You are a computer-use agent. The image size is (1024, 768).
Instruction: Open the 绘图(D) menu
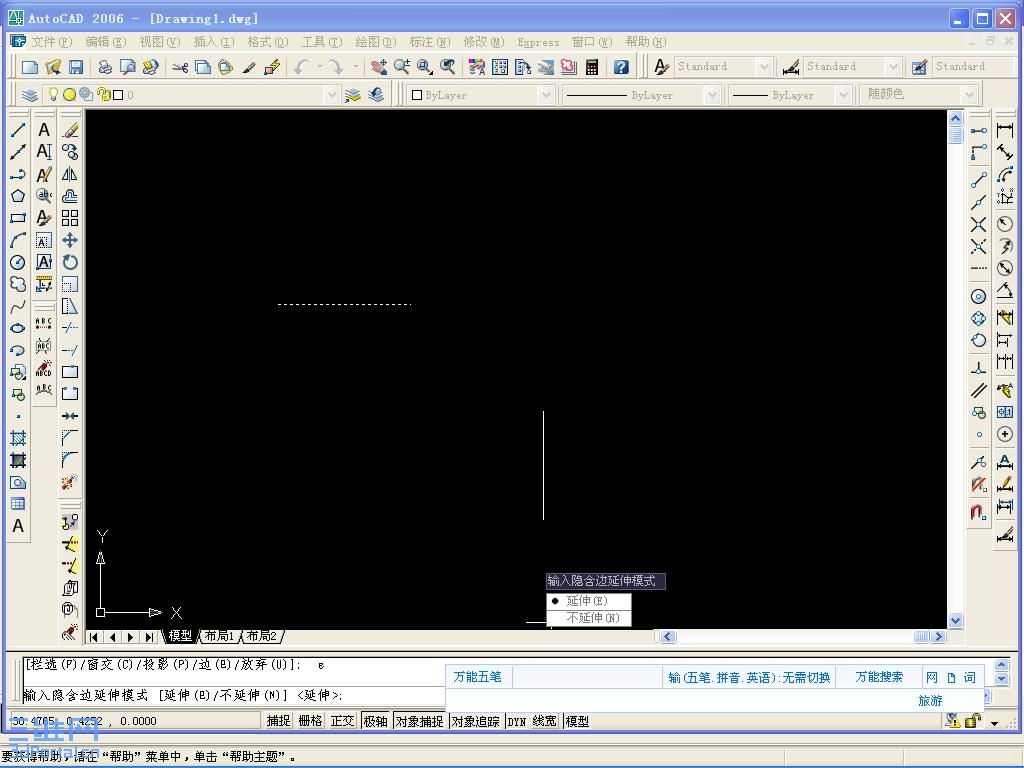coord(376,42)
